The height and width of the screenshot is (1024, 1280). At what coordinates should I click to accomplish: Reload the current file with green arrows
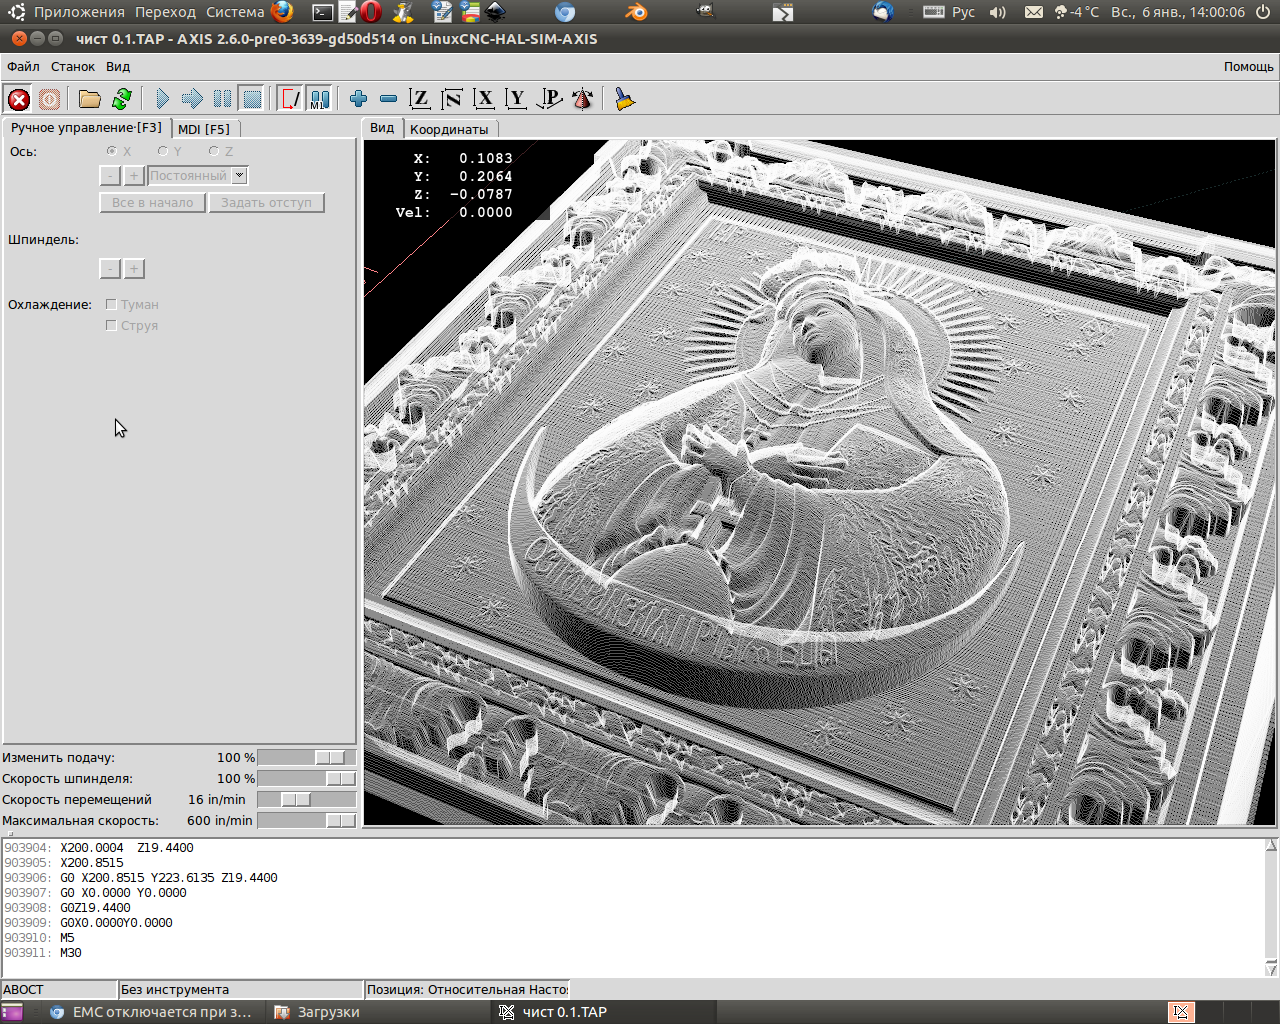(x=122, y=99)
